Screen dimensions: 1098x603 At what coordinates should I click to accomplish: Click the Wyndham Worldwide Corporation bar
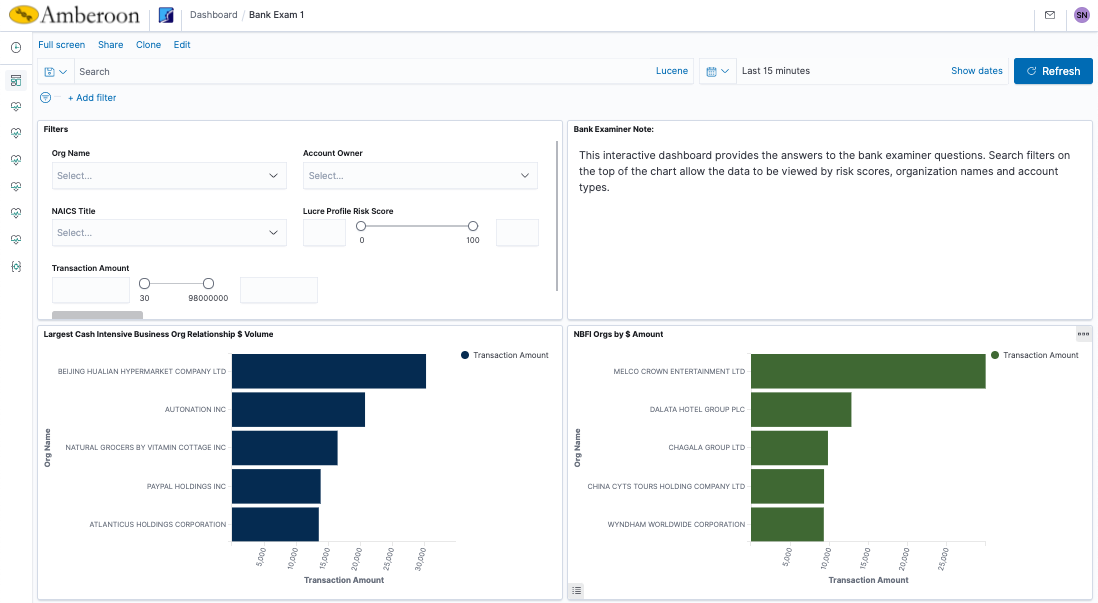click(x=787, y=524)
